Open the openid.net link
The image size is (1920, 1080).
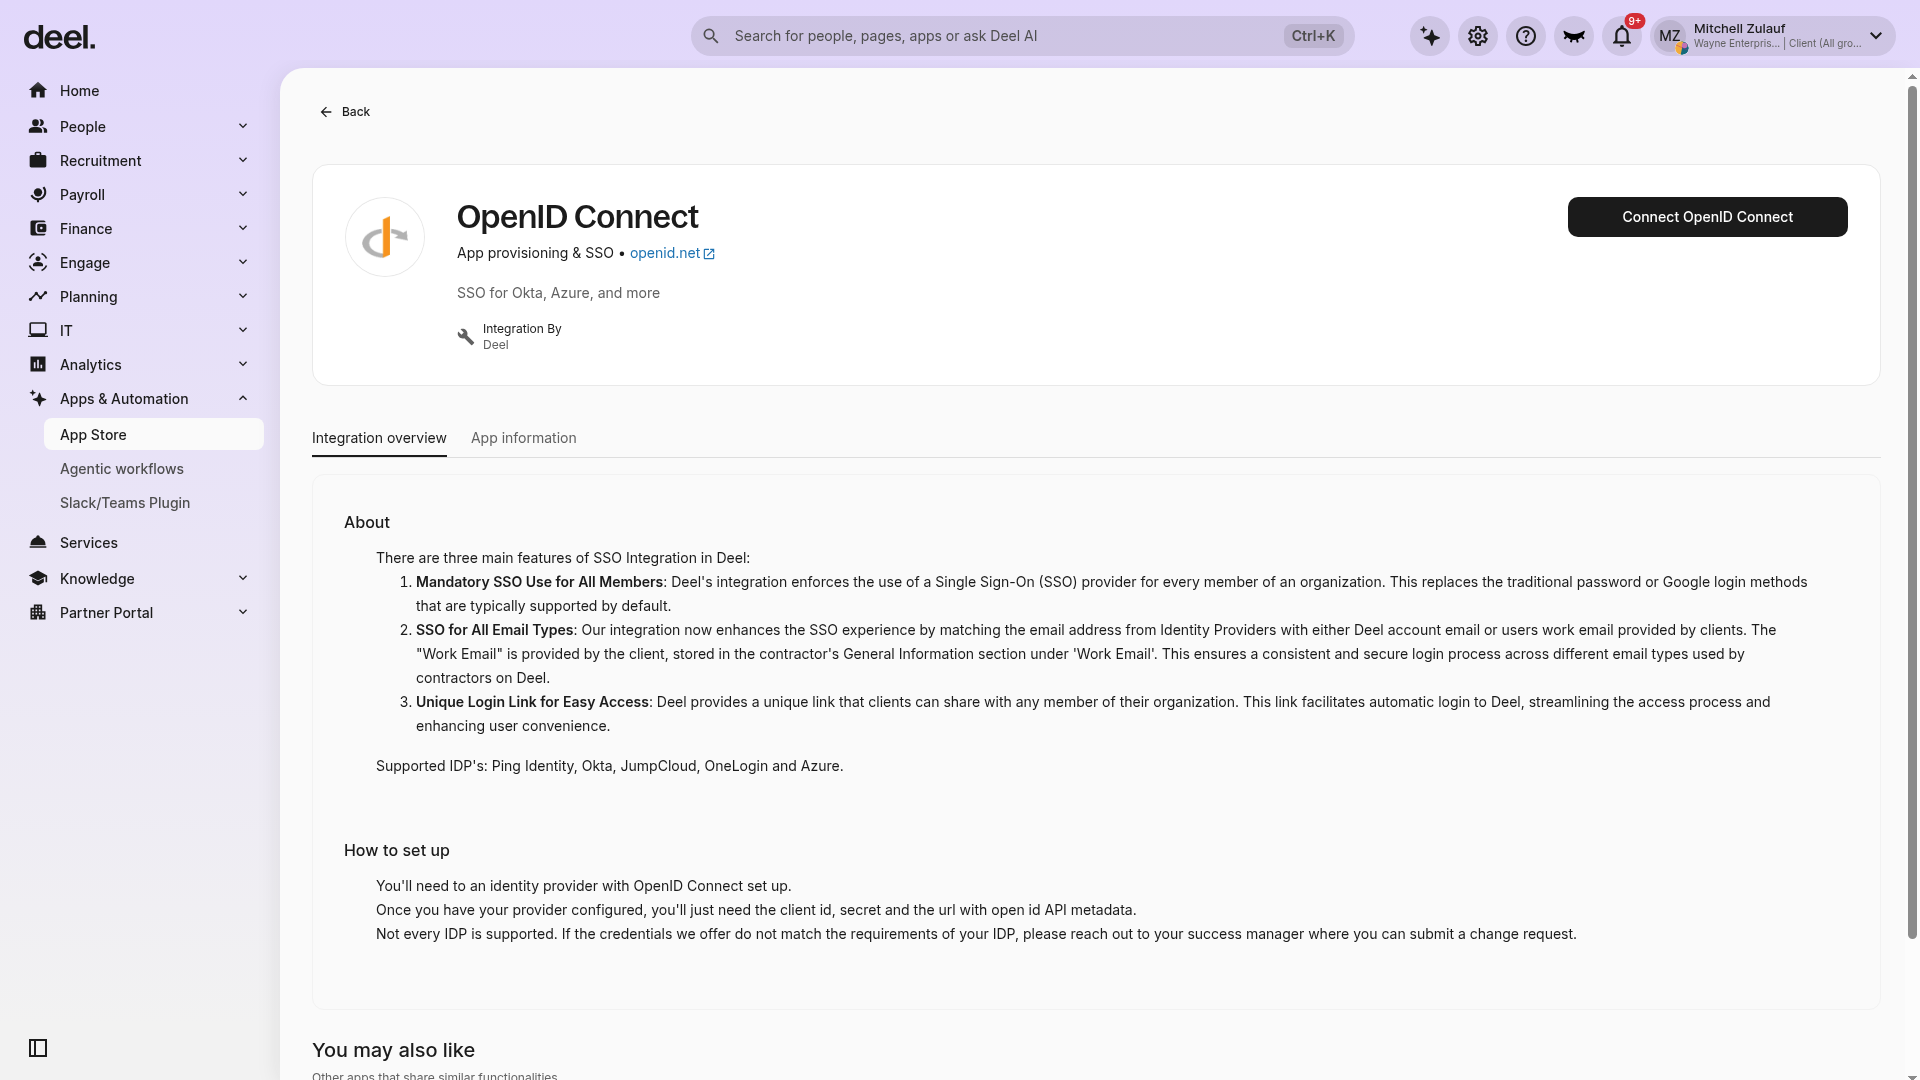[665, 253]
